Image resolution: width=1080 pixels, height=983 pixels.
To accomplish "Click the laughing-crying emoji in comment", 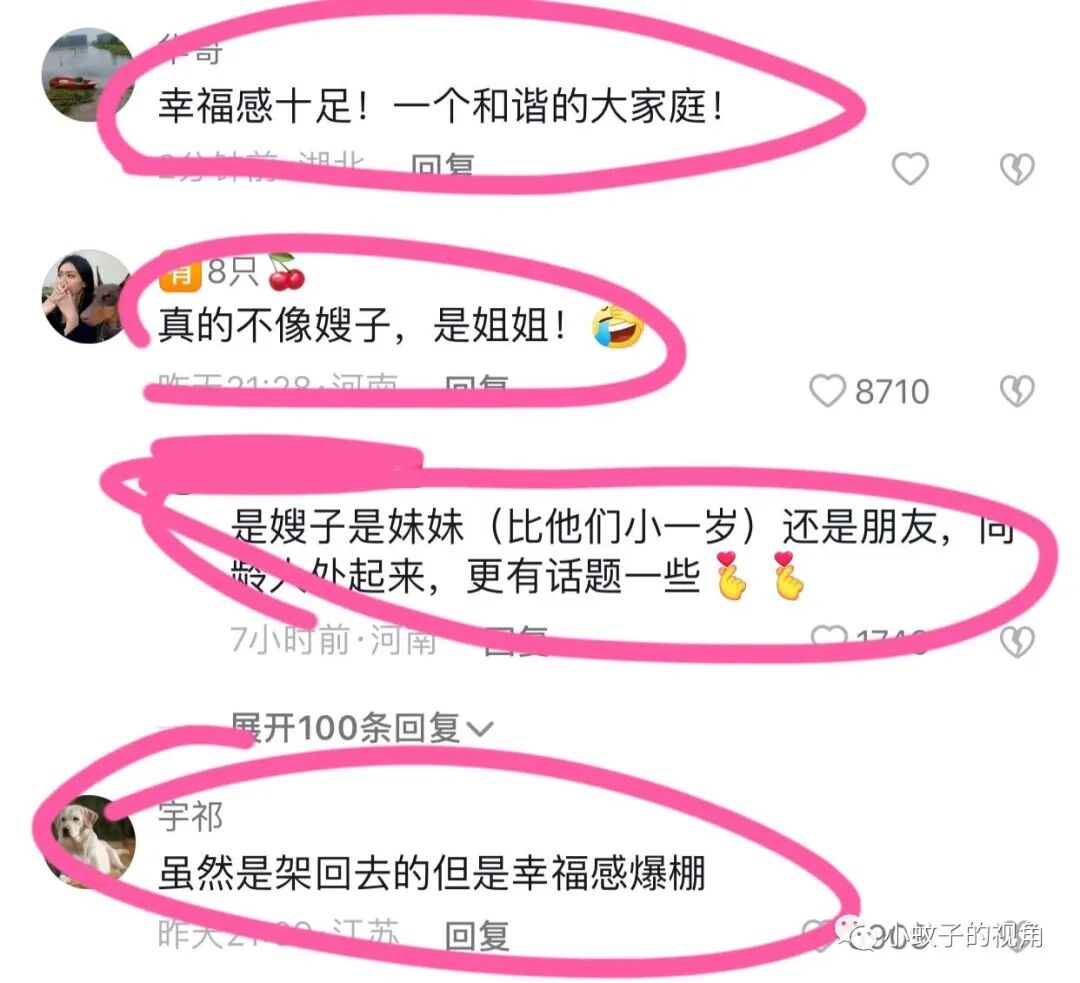I will (618, 326).
